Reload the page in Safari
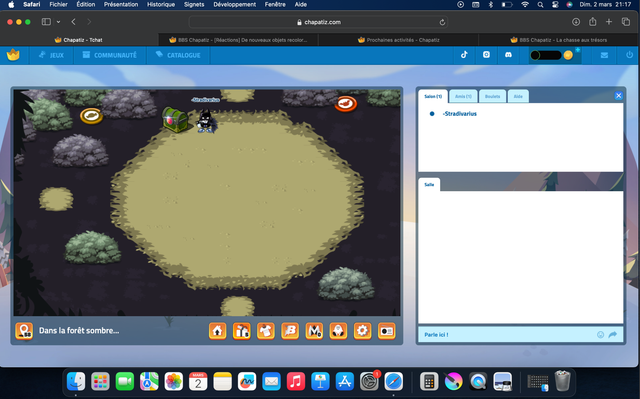The image size is (640, 399). tap(442, 22)
